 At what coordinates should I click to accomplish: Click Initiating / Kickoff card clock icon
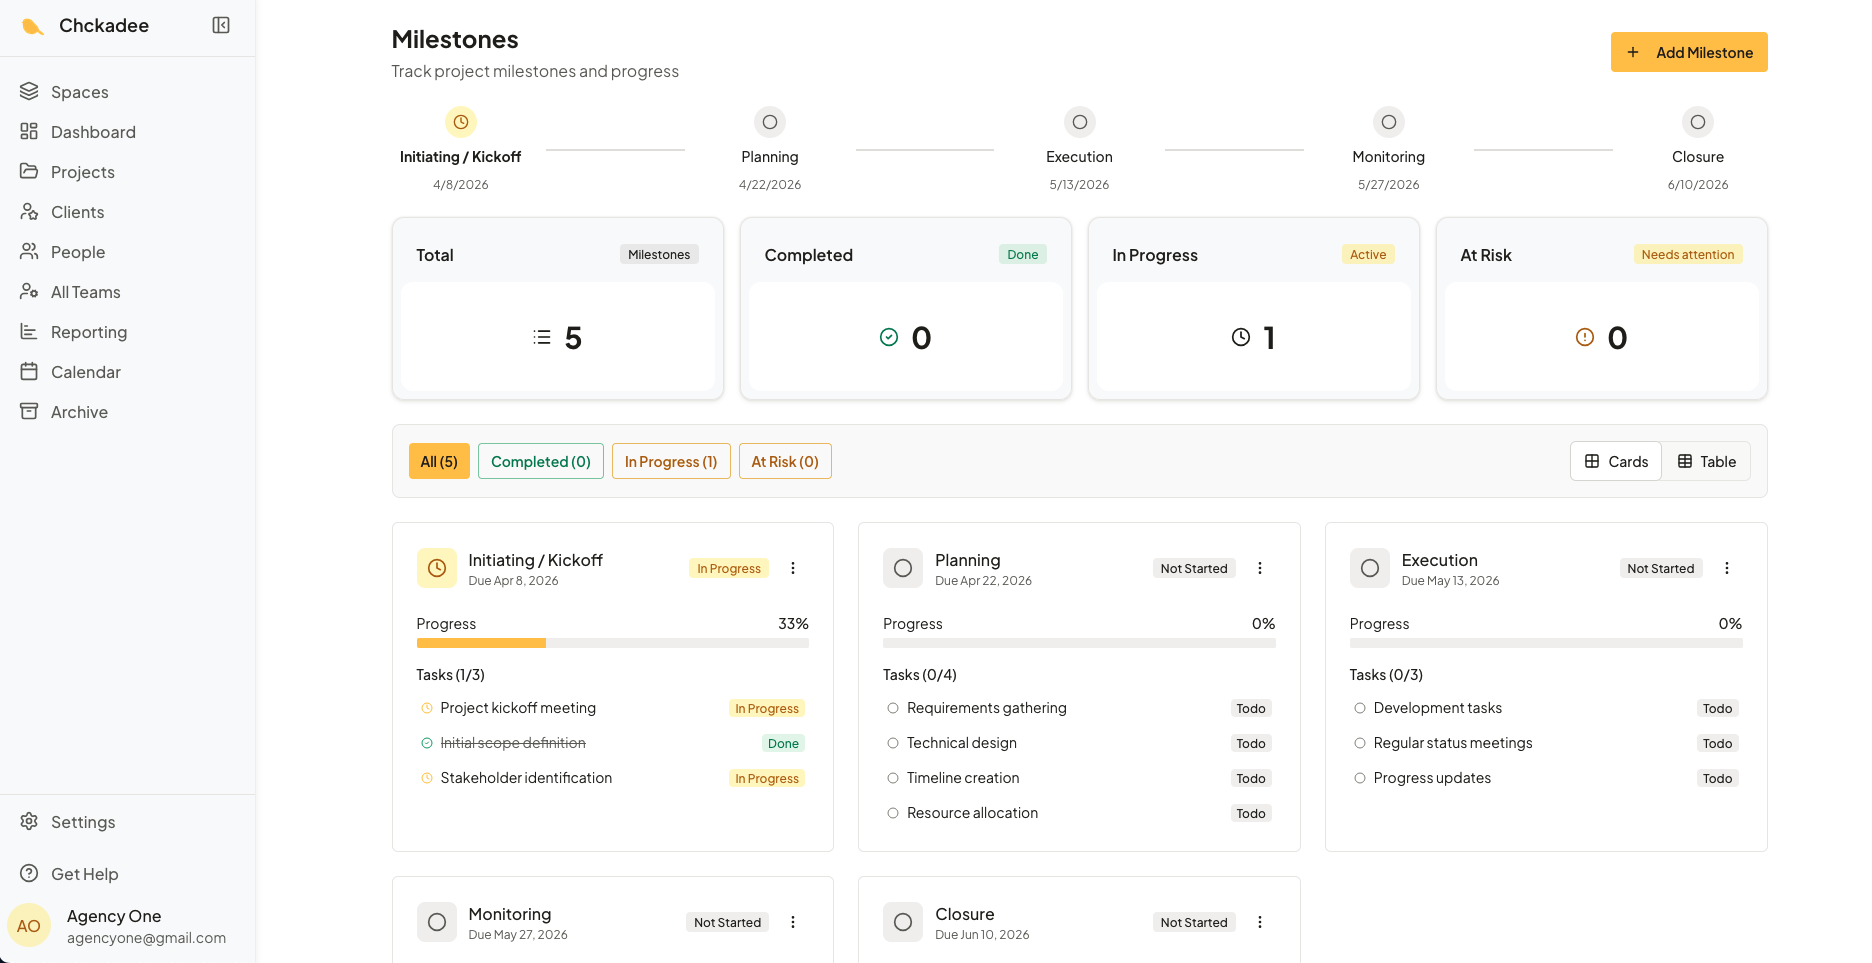tap(437, 568)
